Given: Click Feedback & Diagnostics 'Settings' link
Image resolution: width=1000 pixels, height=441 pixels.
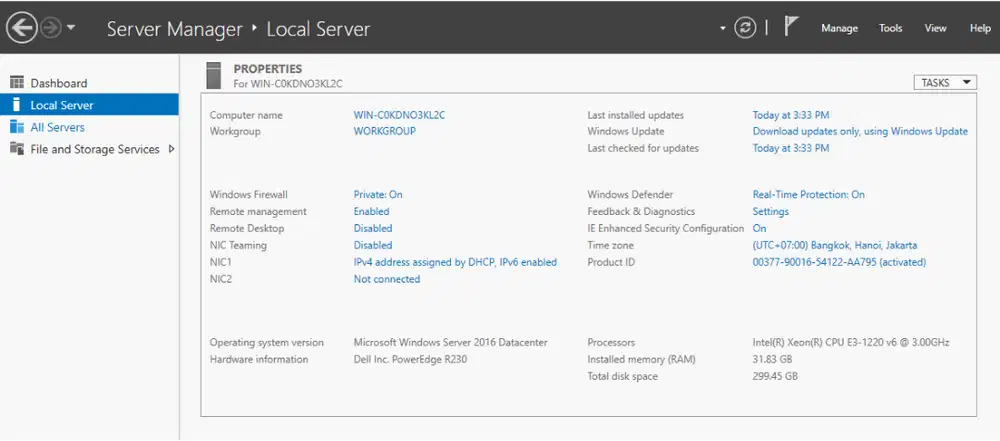Looking at the screenshot, I should click(x=770, y=211).
